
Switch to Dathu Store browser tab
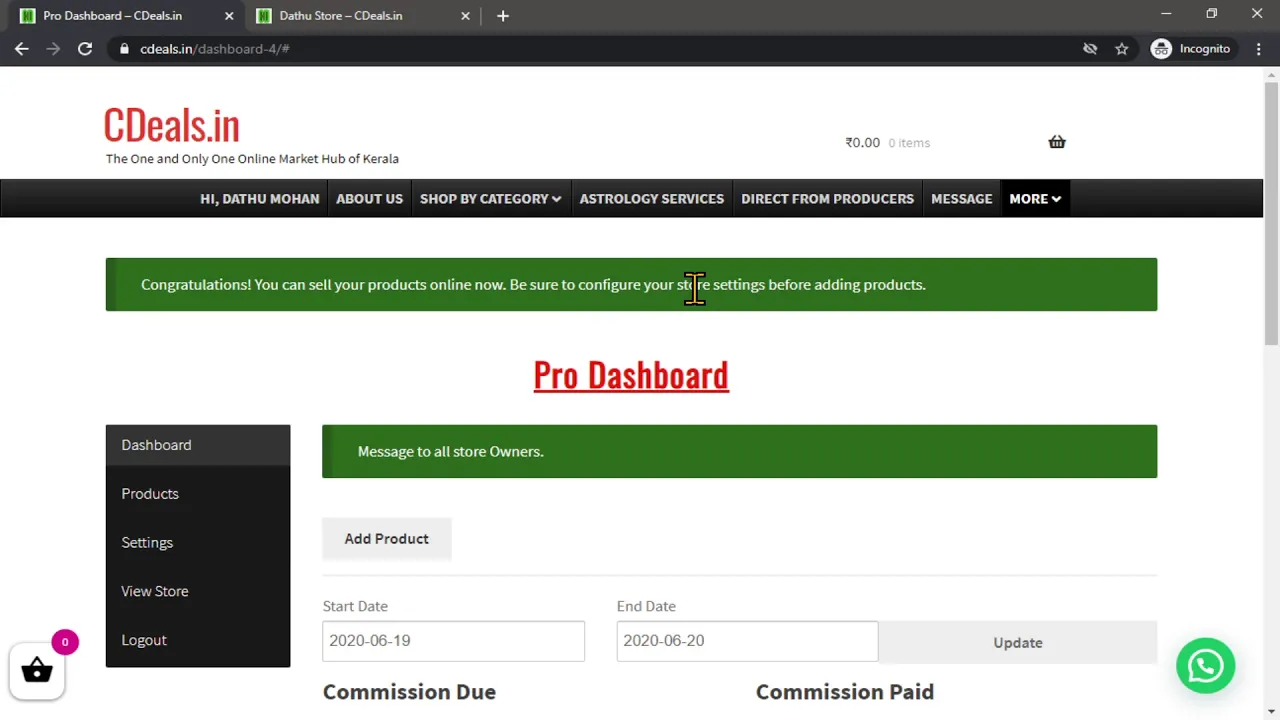click(361, 16)
